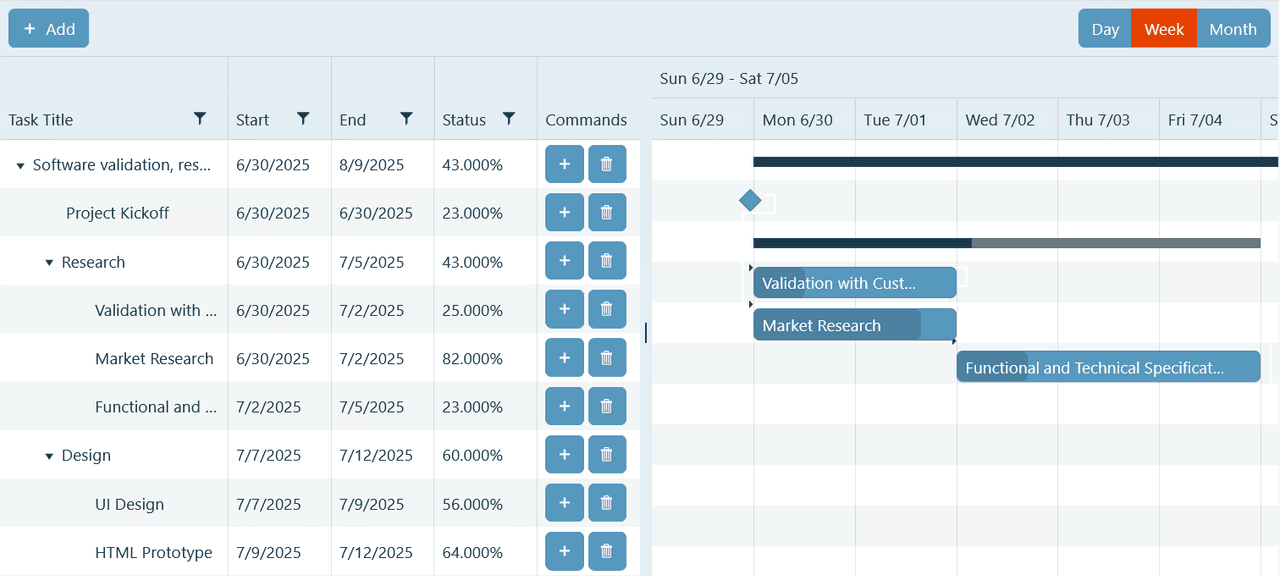The image size is (1280, 576).
Task: Select the UI Design task title
Action: click(129, 504)
